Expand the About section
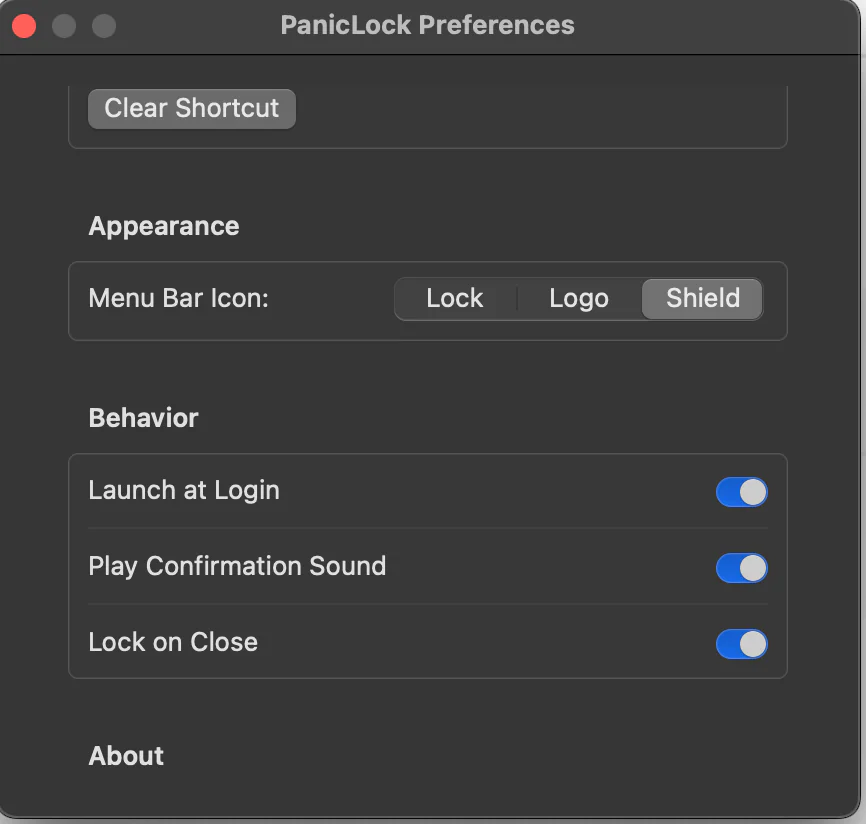 (x=126, y=756)
